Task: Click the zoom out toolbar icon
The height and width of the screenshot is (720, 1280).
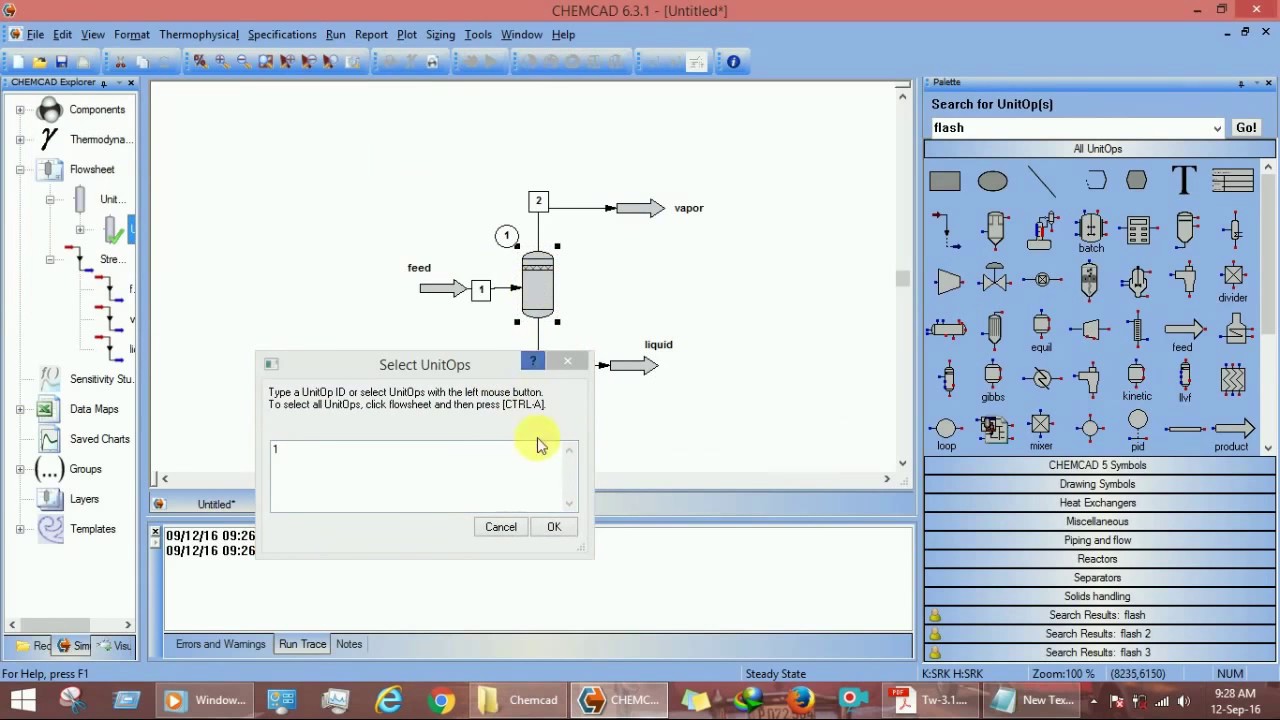Action: click(243, 62)
